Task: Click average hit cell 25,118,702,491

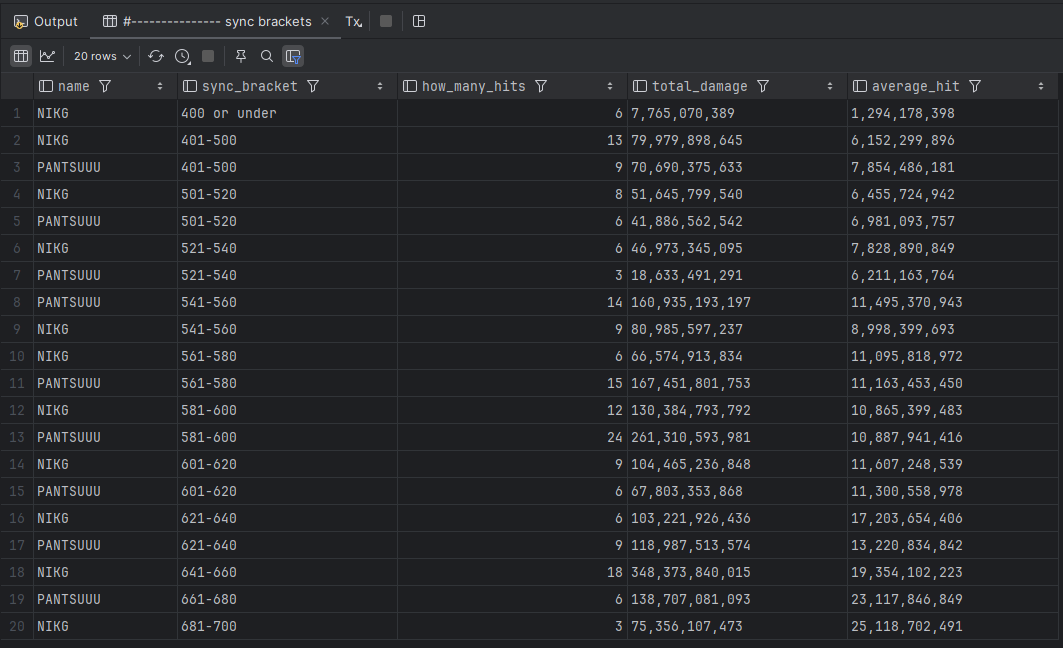Action: pos(952,626)
